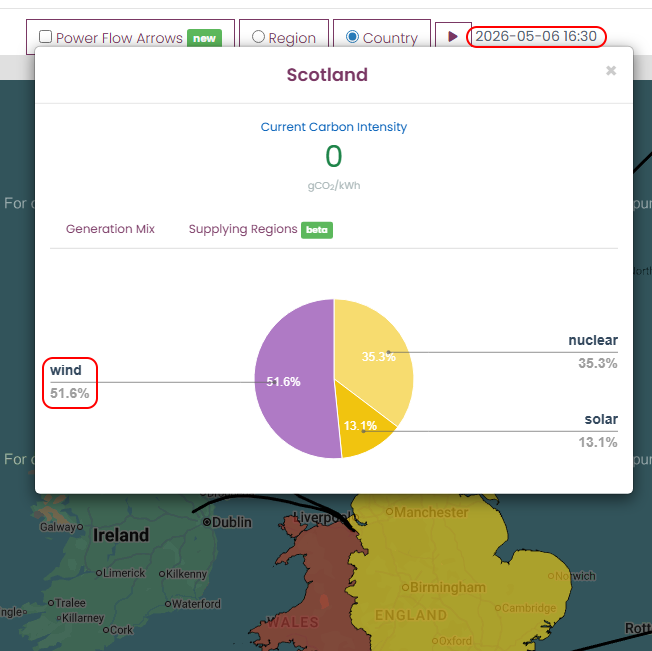Screen dimensions: 652x651
Task: Click the solar label on the chart
Action: tap(601, 419)
